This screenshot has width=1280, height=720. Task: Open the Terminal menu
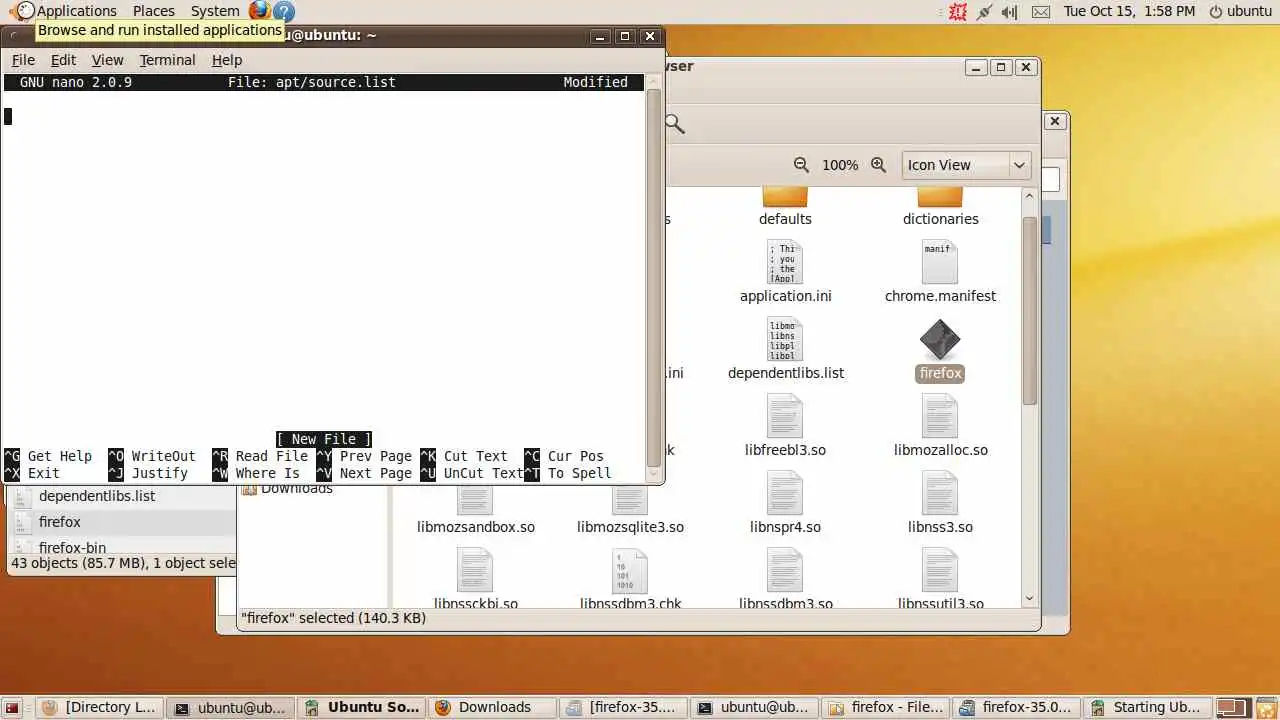(x=167, y=60)
